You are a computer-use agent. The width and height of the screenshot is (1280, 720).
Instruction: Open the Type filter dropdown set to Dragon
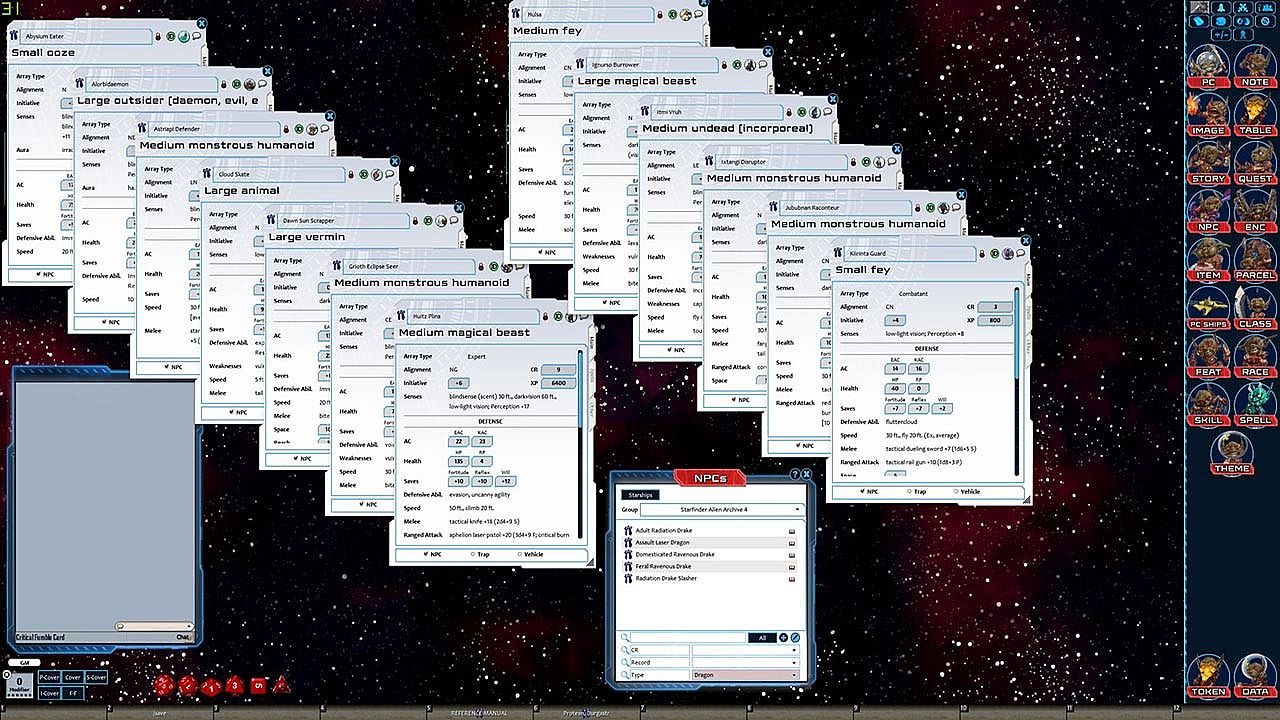745,676
